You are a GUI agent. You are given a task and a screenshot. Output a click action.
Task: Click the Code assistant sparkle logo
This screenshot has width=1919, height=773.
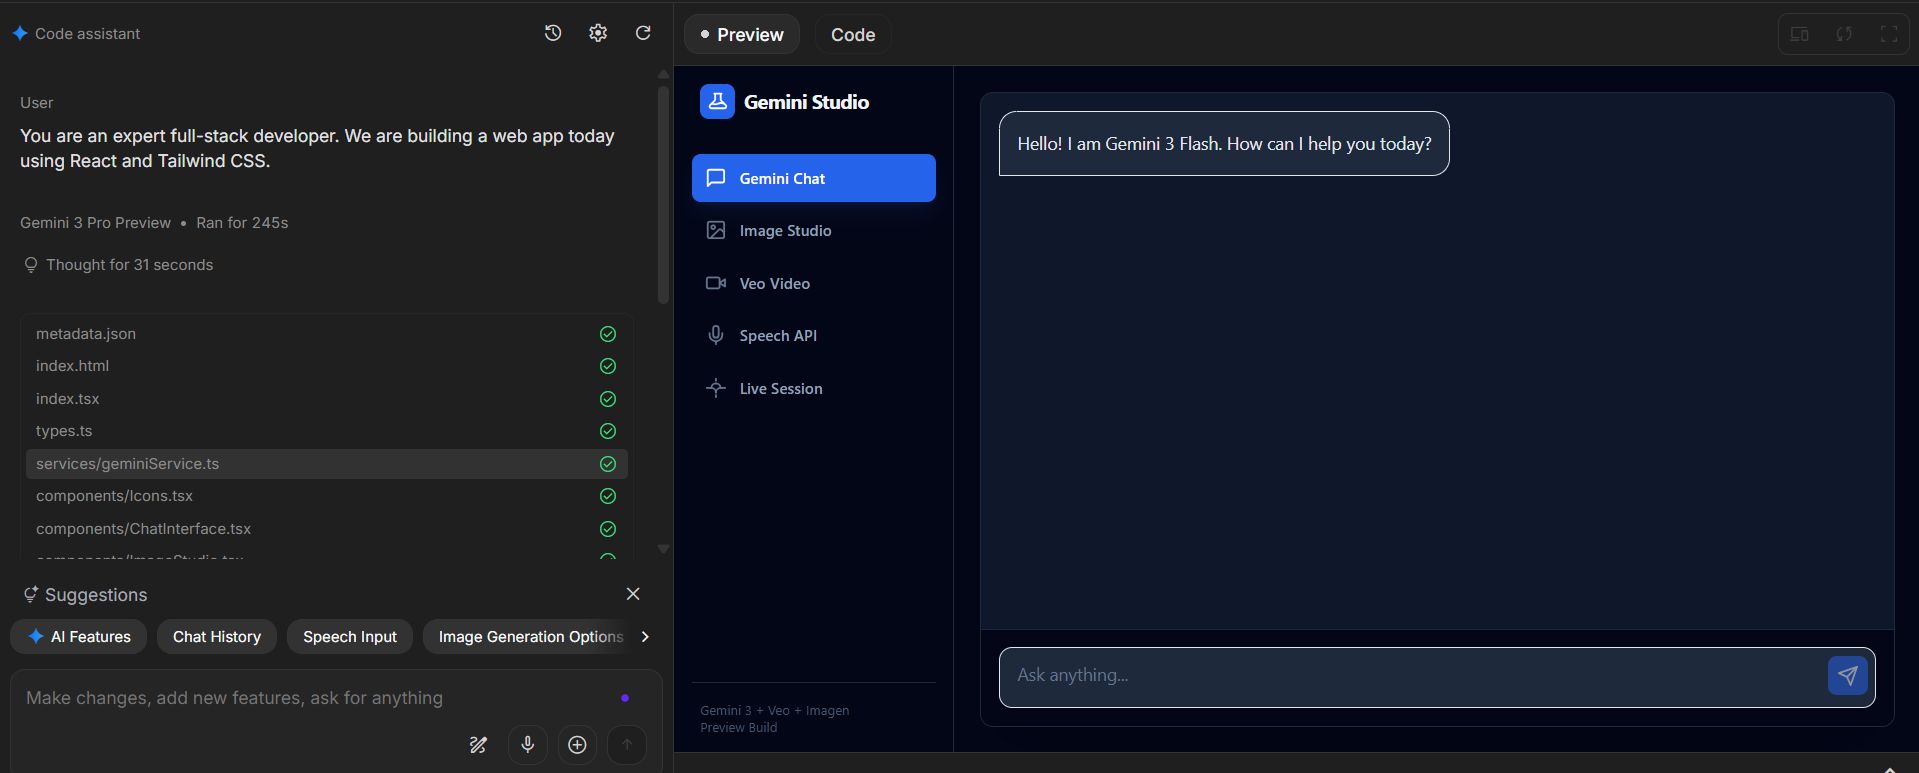(x=20, y=33)
